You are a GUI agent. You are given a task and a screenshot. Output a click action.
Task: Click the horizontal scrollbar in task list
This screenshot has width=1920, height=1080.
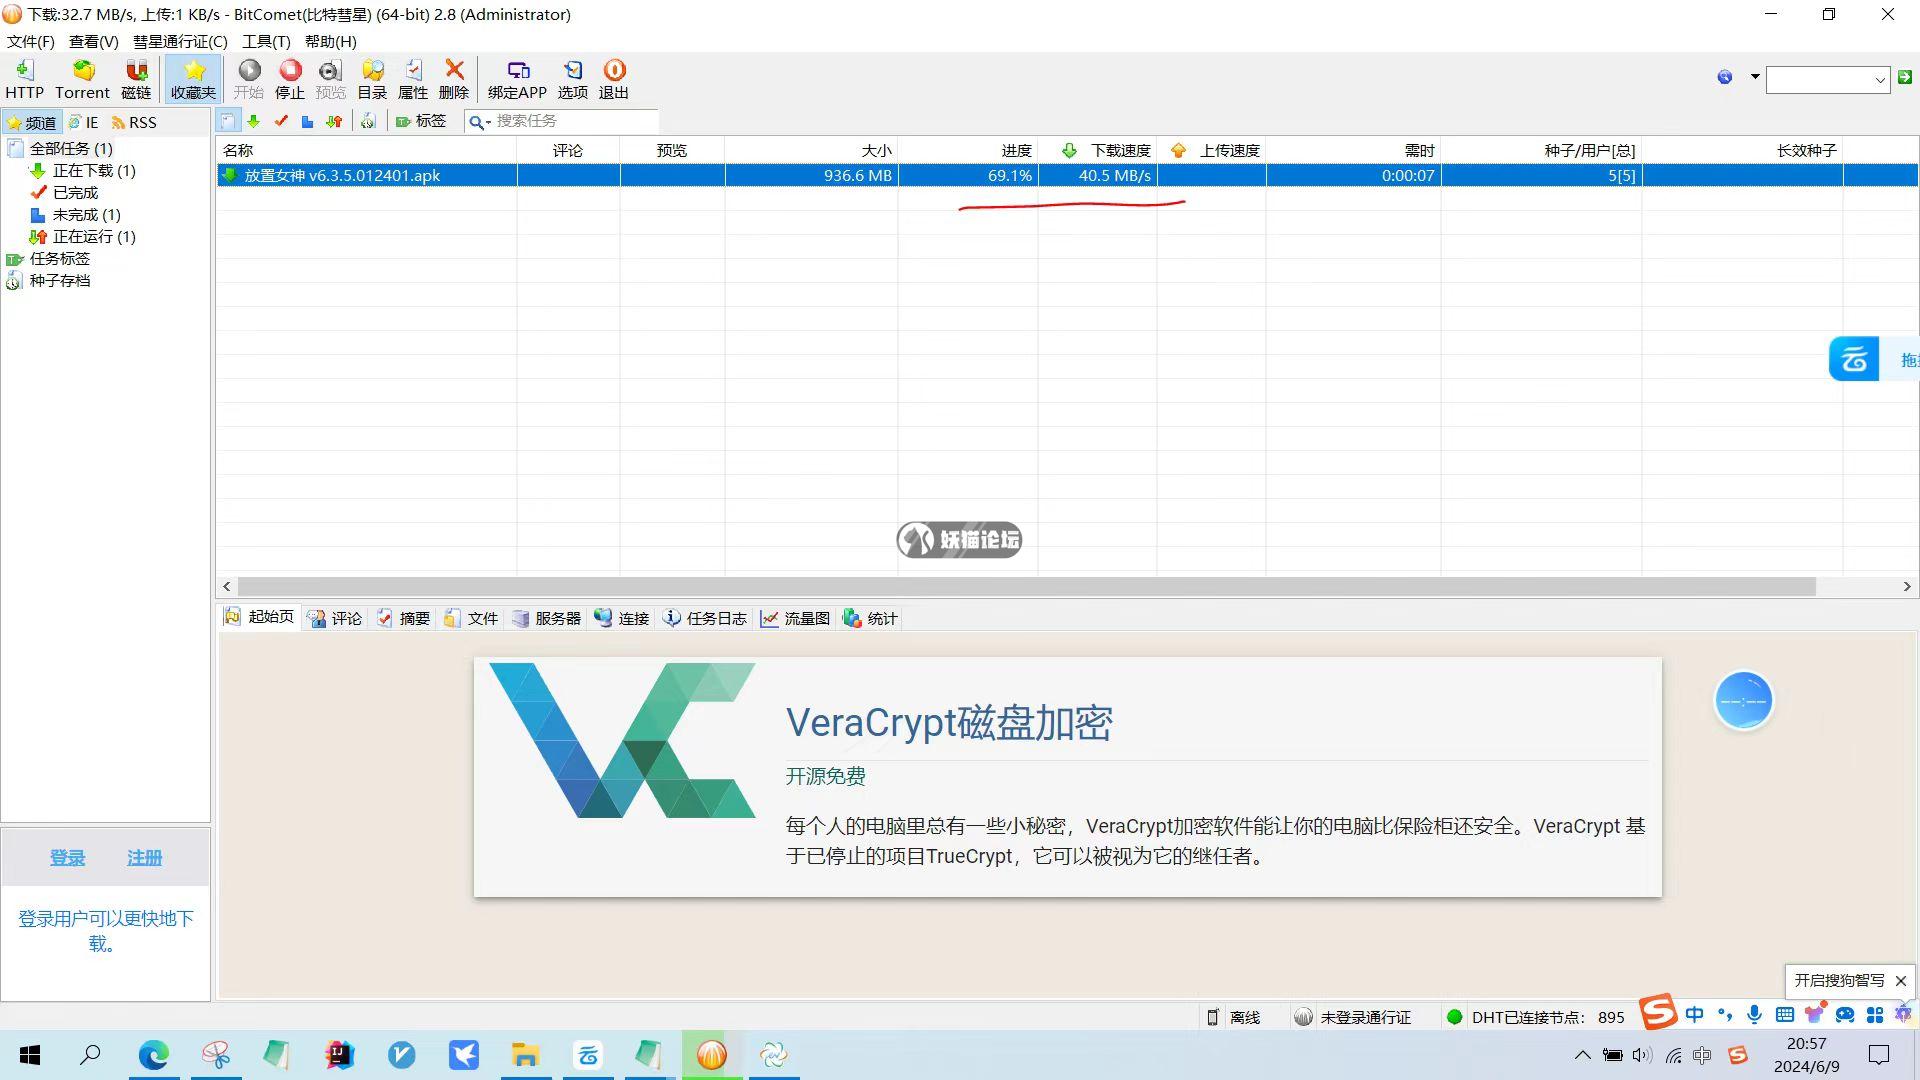point(1026,587)
